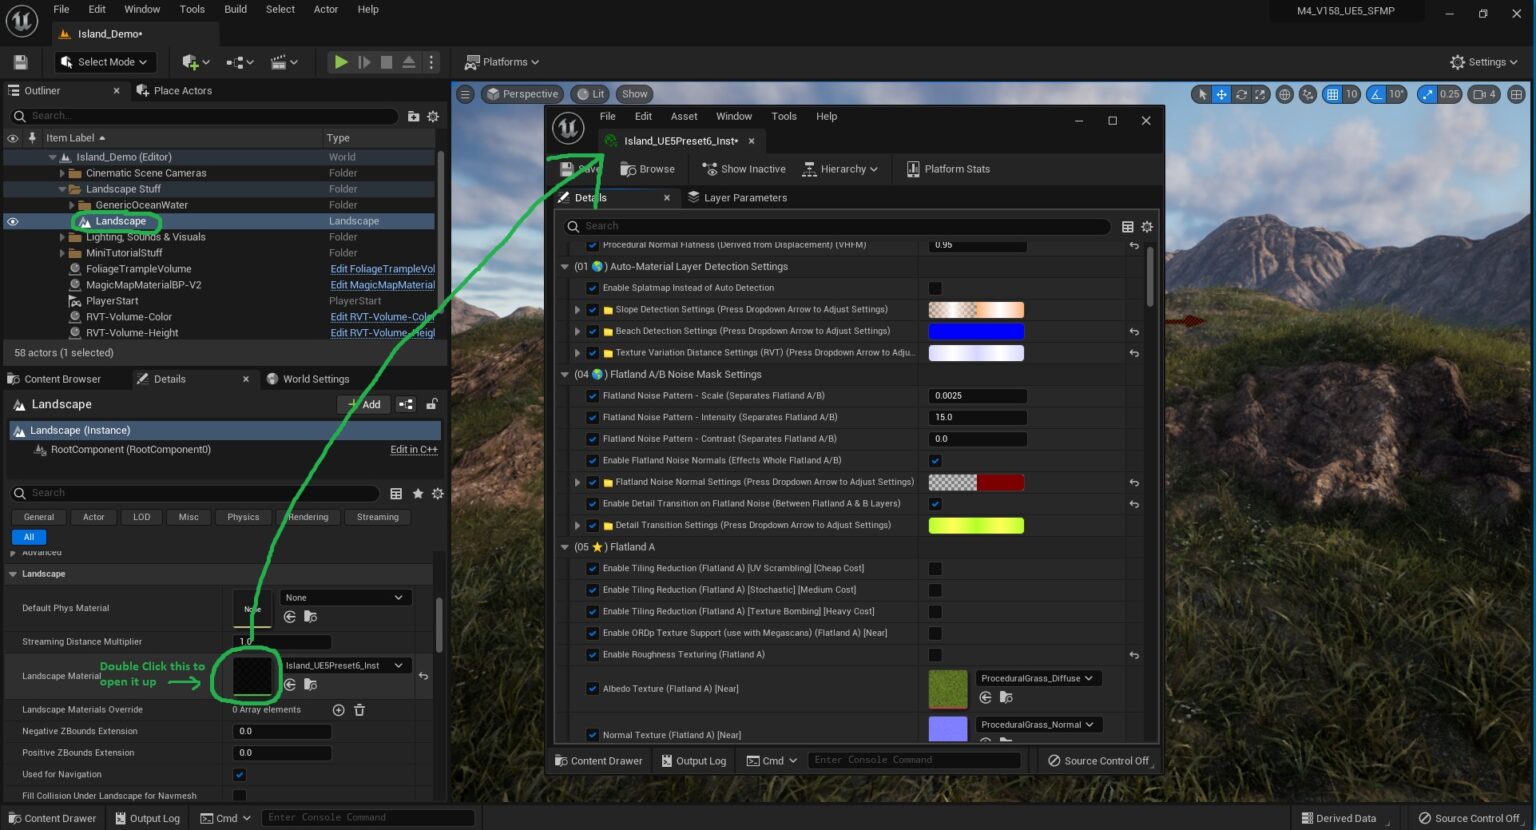Viewport: 1536px width, 830px height.
Task: Click Platform Stats in material instance editor
Action: (947, 168)
